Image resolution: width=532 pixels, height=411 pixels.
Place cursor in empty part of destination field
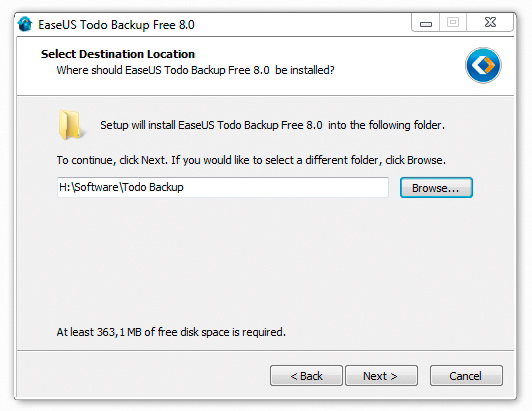tap(285, 187)
